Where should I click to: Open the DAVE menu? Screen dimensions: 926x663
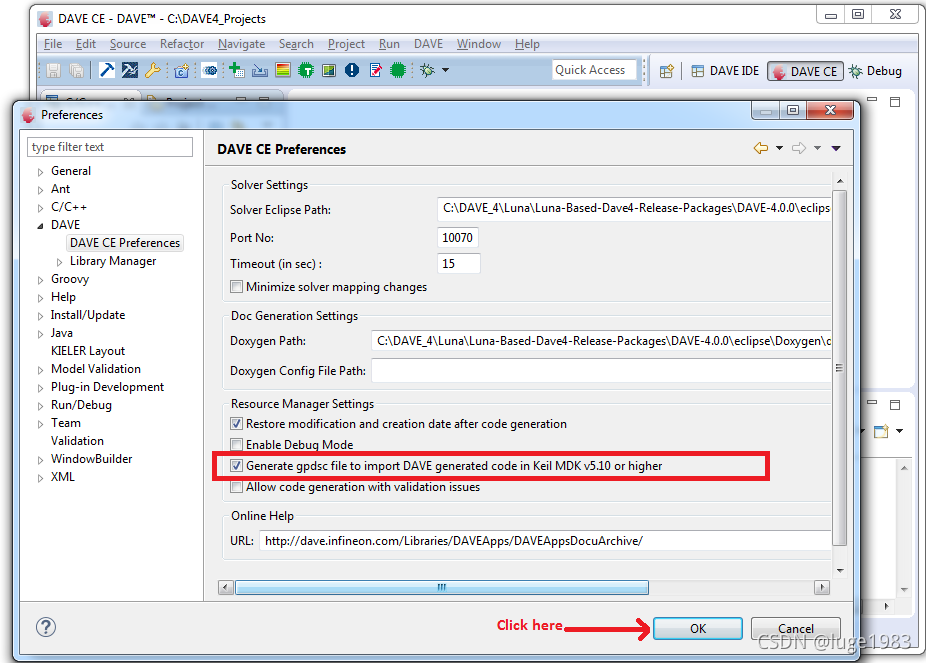[x=428, y=44]
